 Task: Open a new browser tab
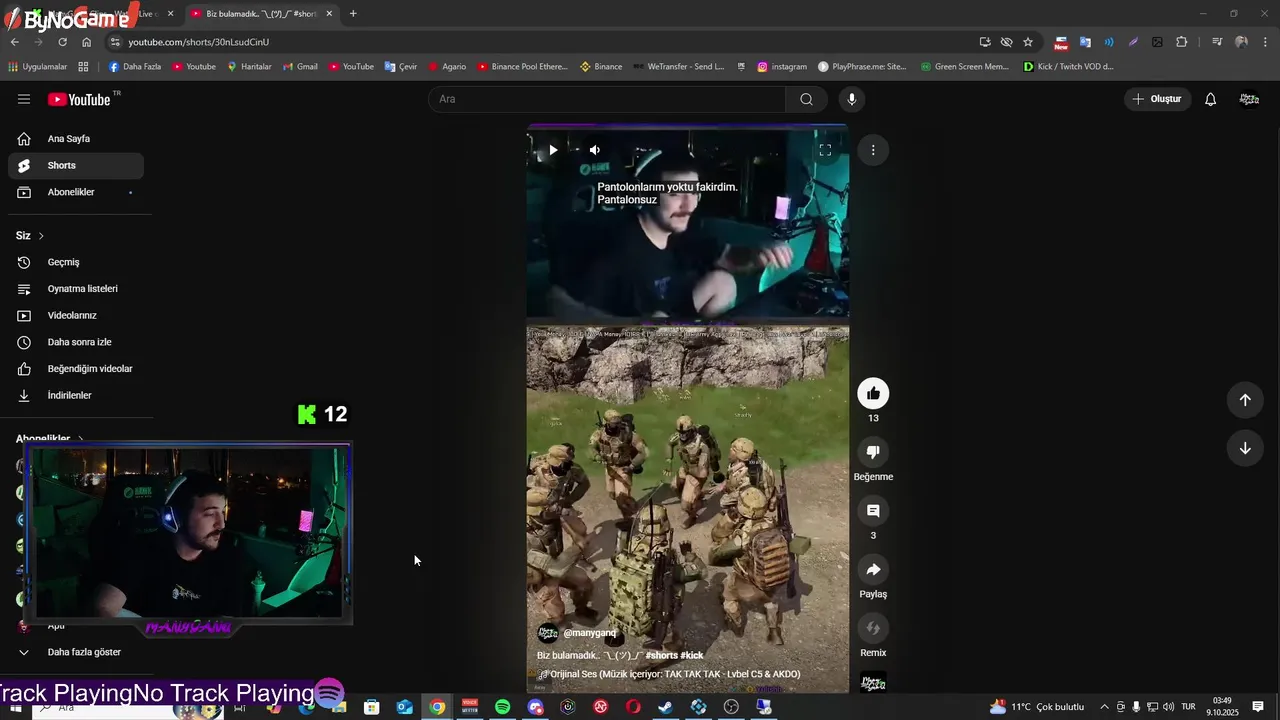(353, 14)
